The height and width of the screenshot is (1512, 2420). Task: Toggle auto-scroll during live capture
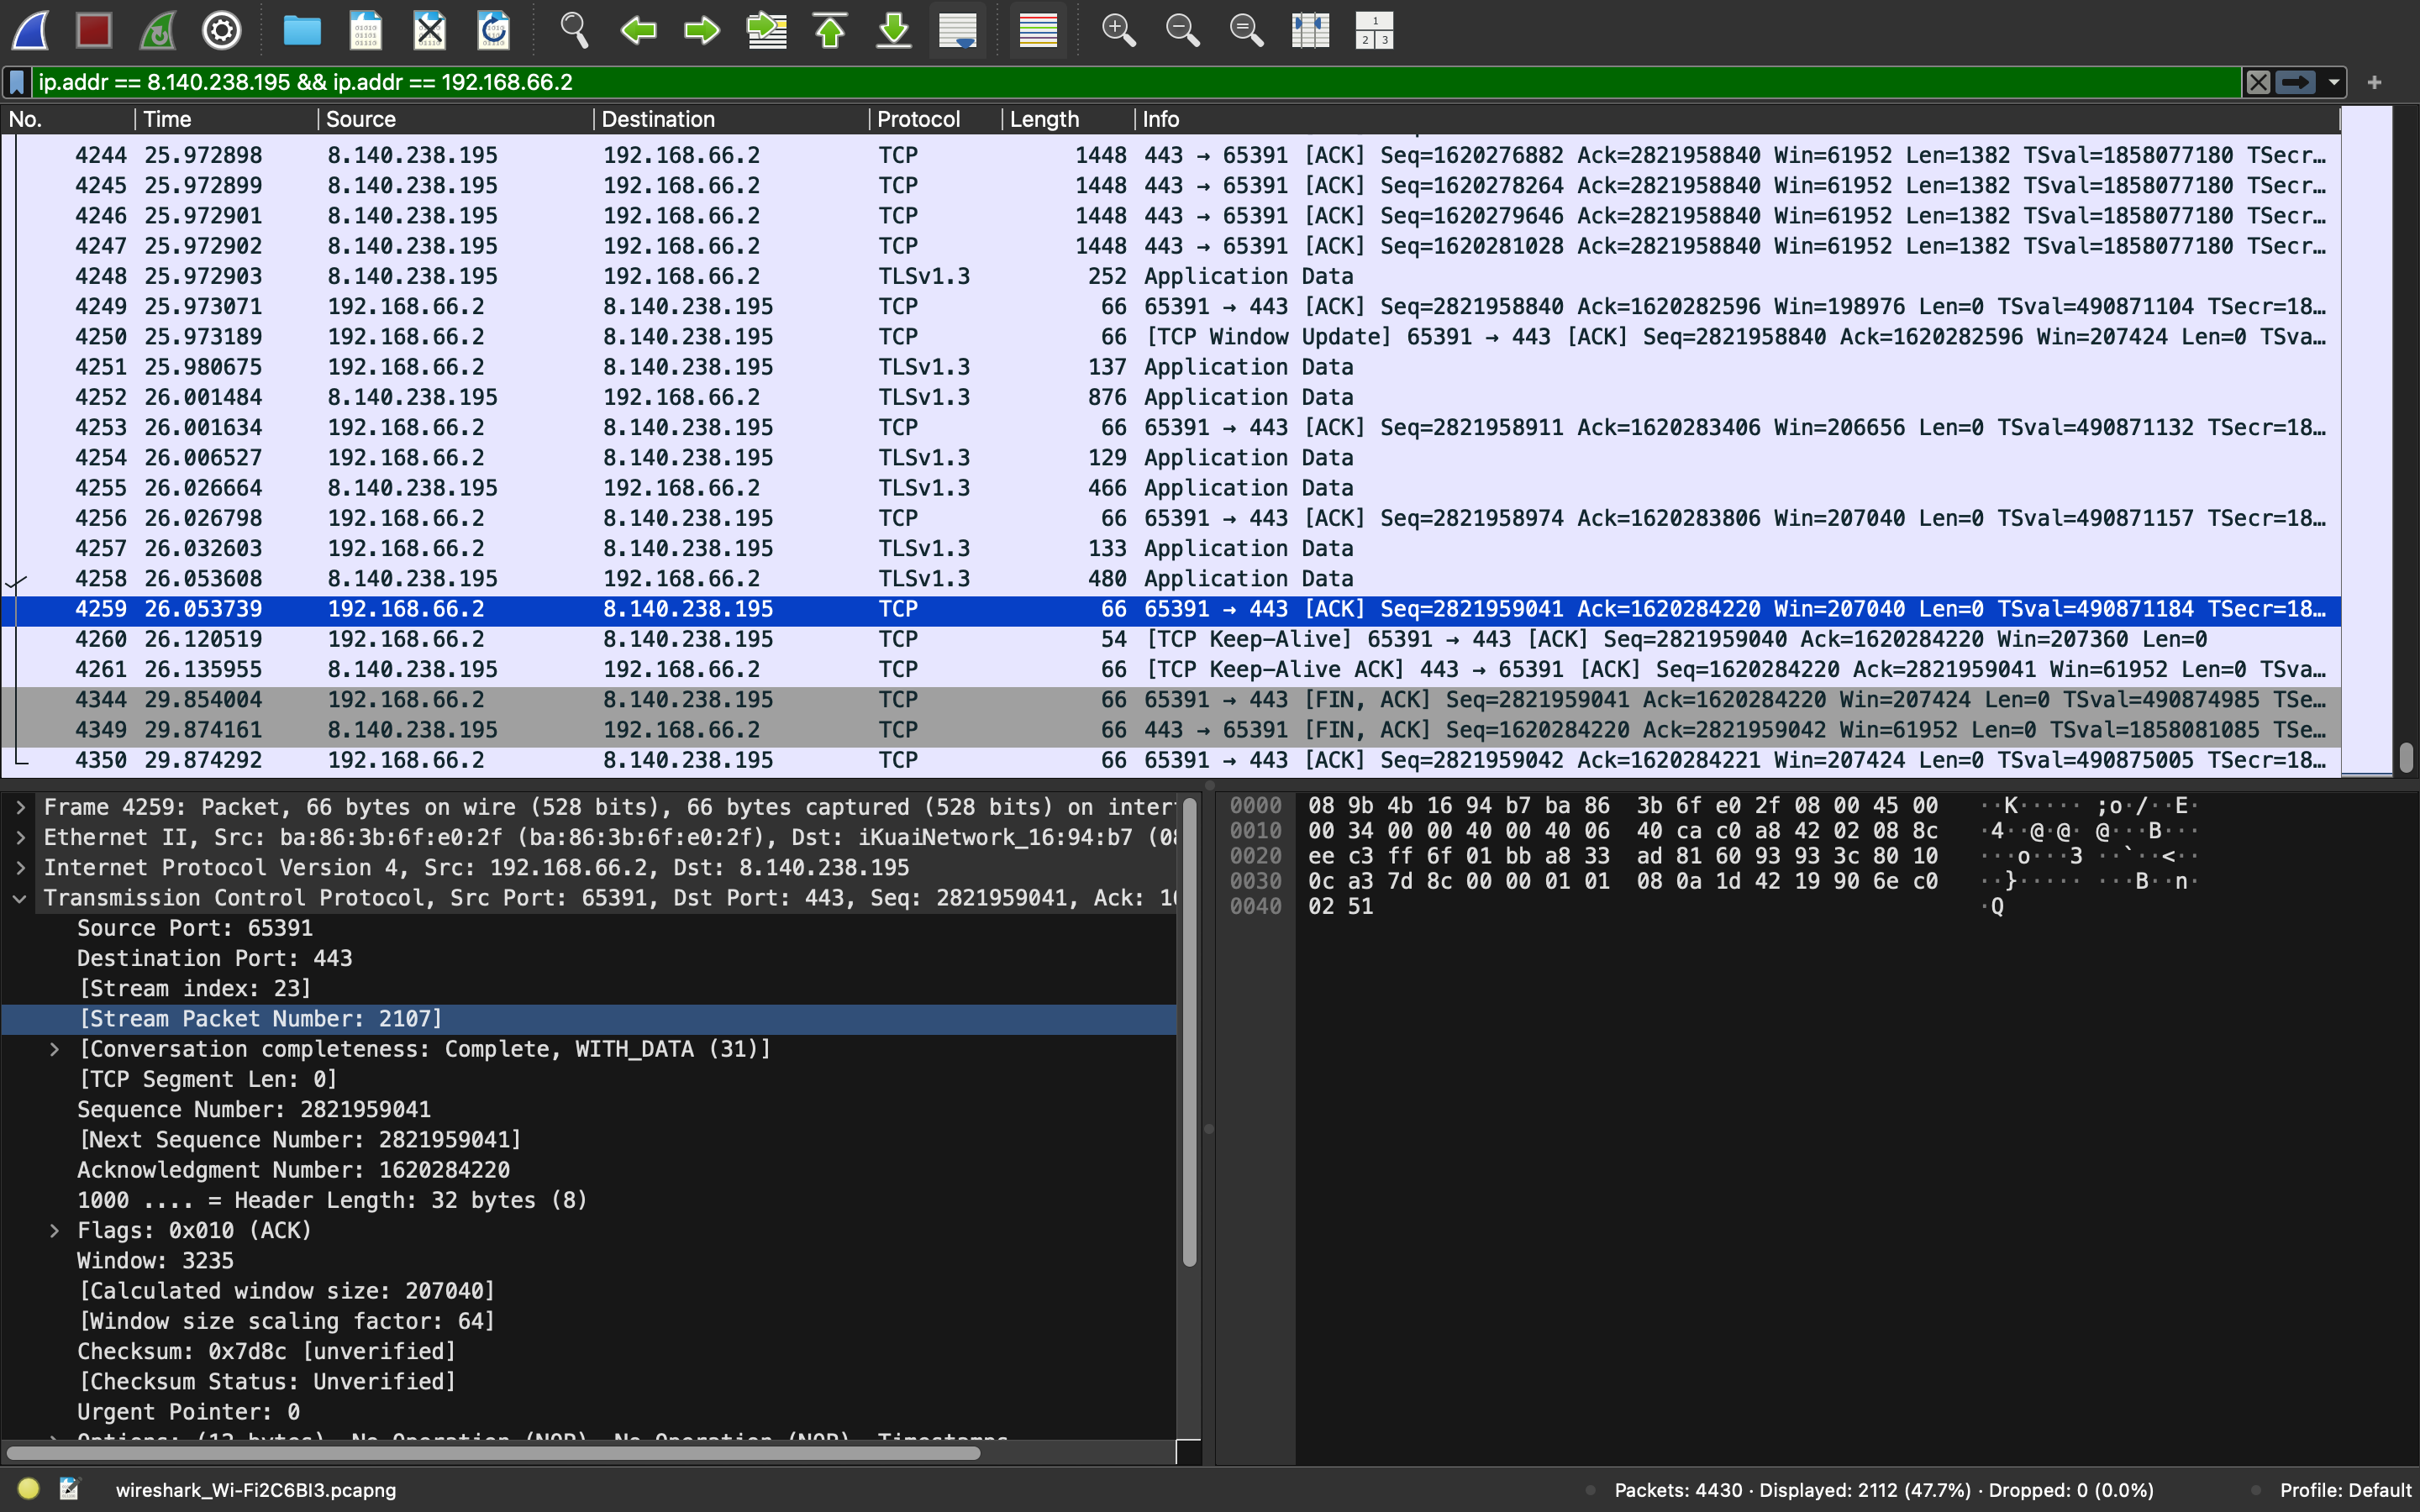coord(958,30)
